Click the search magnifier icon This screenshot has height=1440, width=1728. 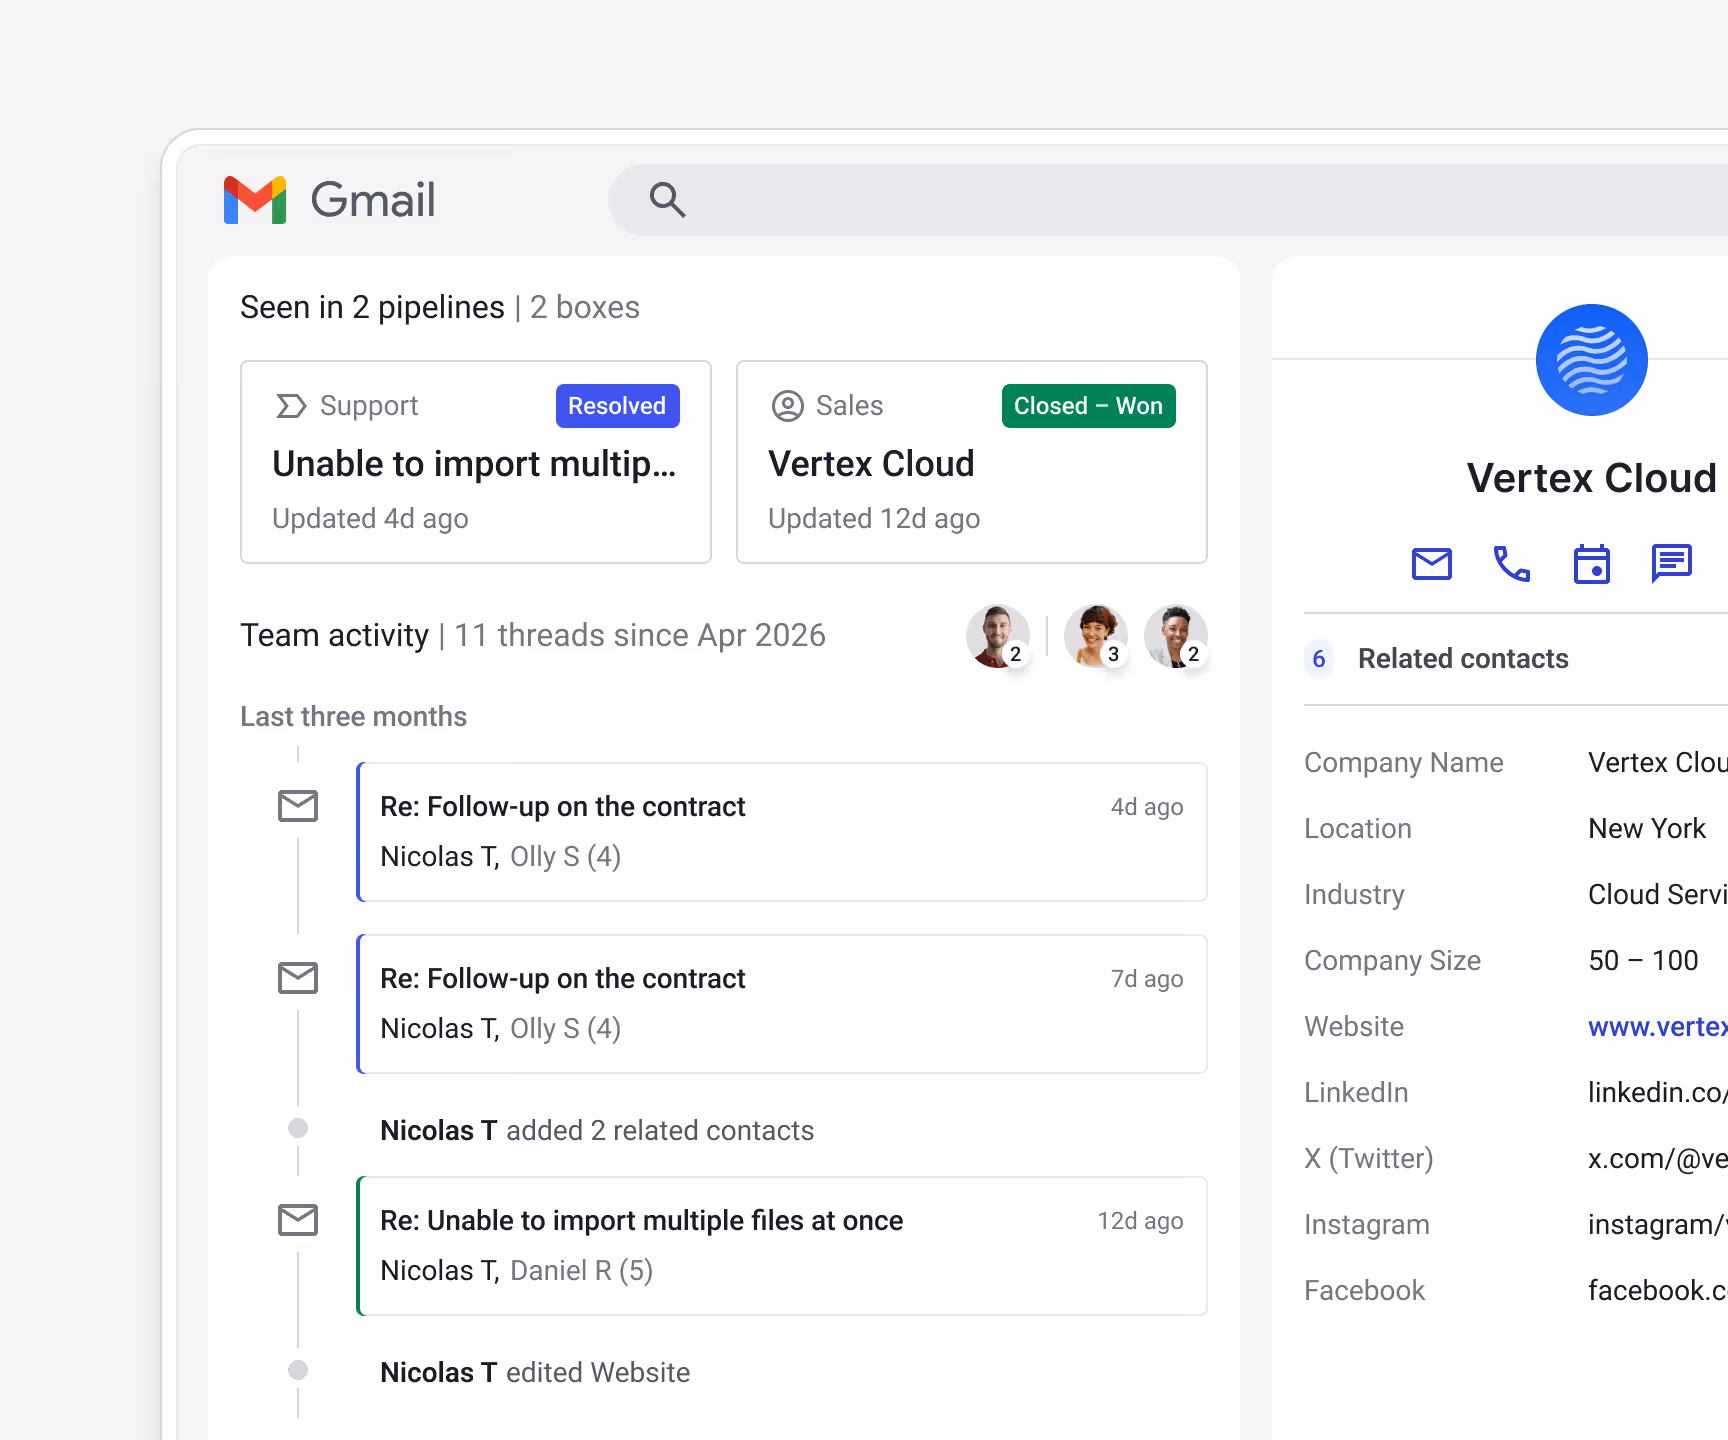point(667,200)
